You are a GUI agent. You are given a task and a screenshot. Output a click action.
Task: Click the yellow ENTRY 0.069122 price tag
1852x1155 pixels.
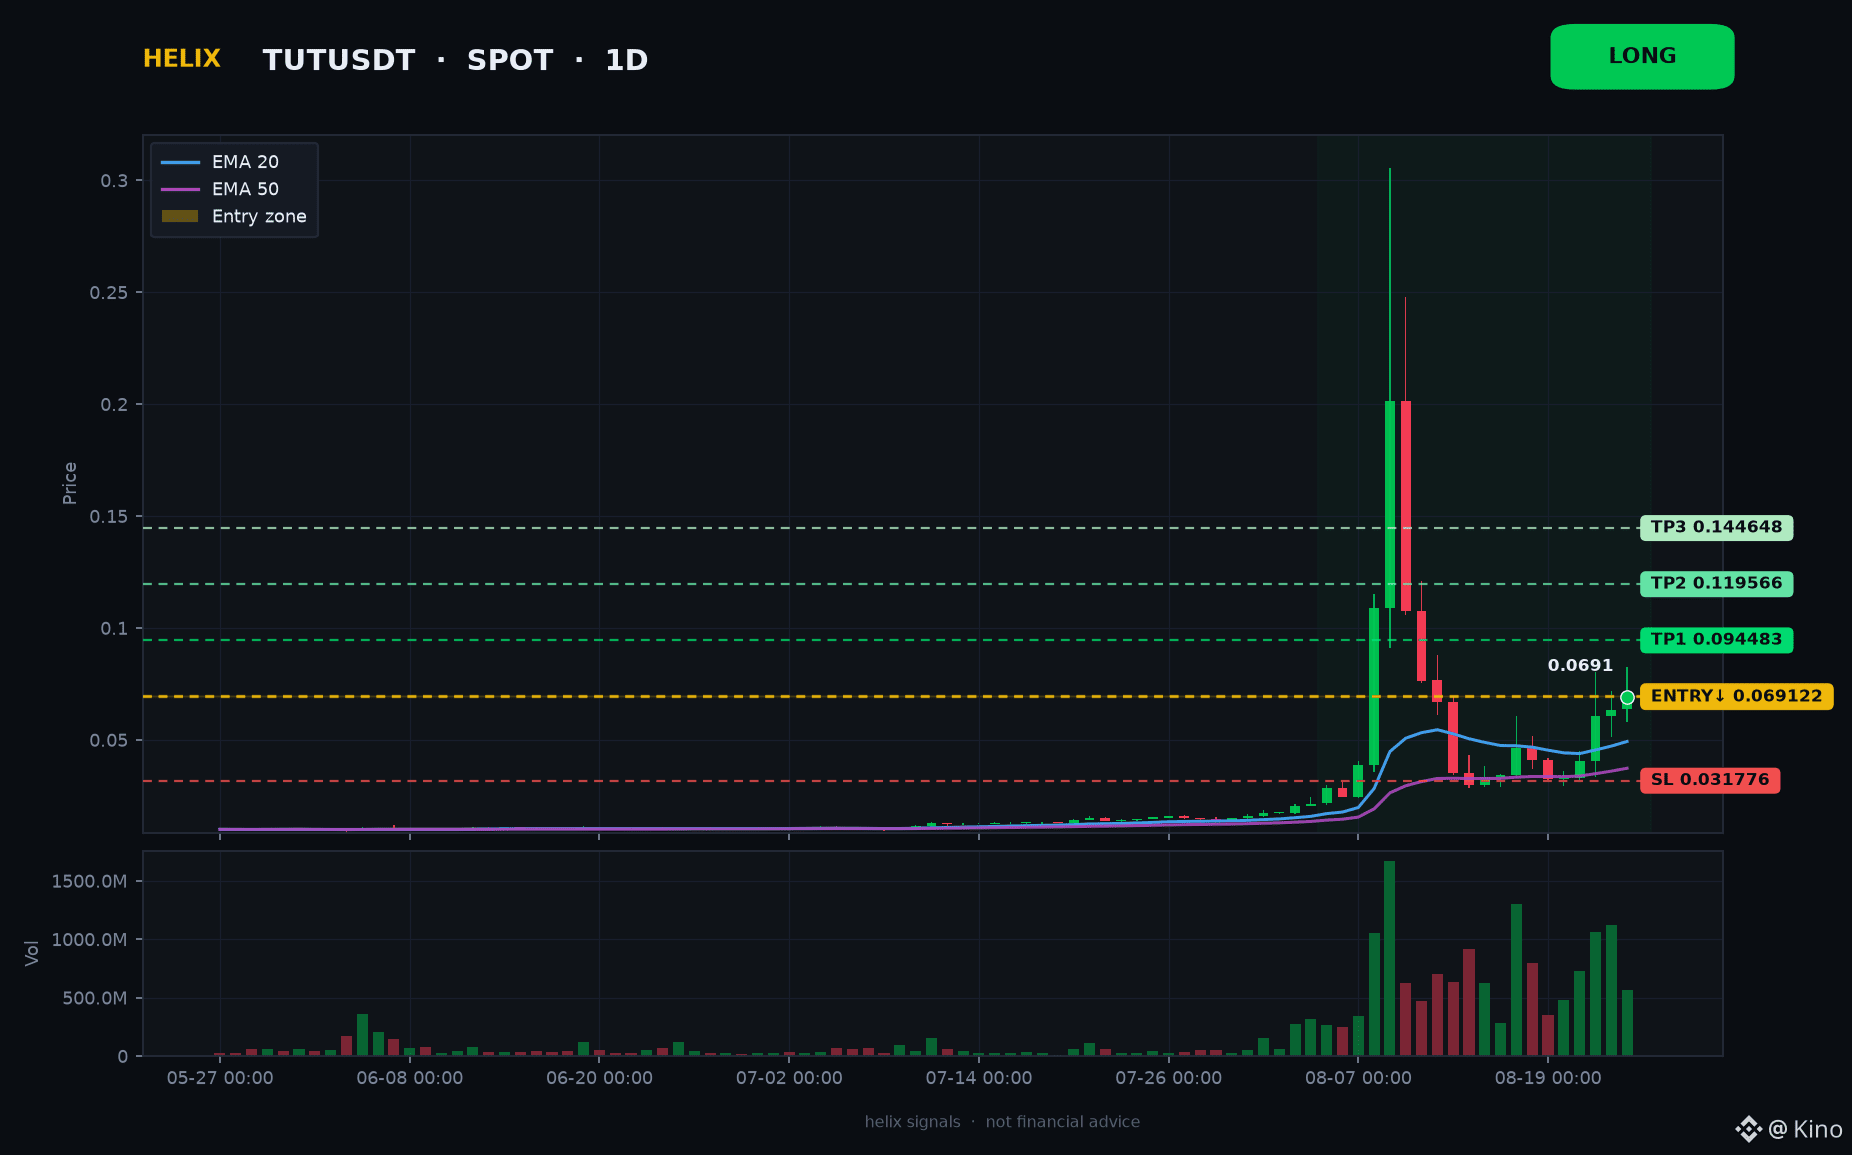(1736, 696)
